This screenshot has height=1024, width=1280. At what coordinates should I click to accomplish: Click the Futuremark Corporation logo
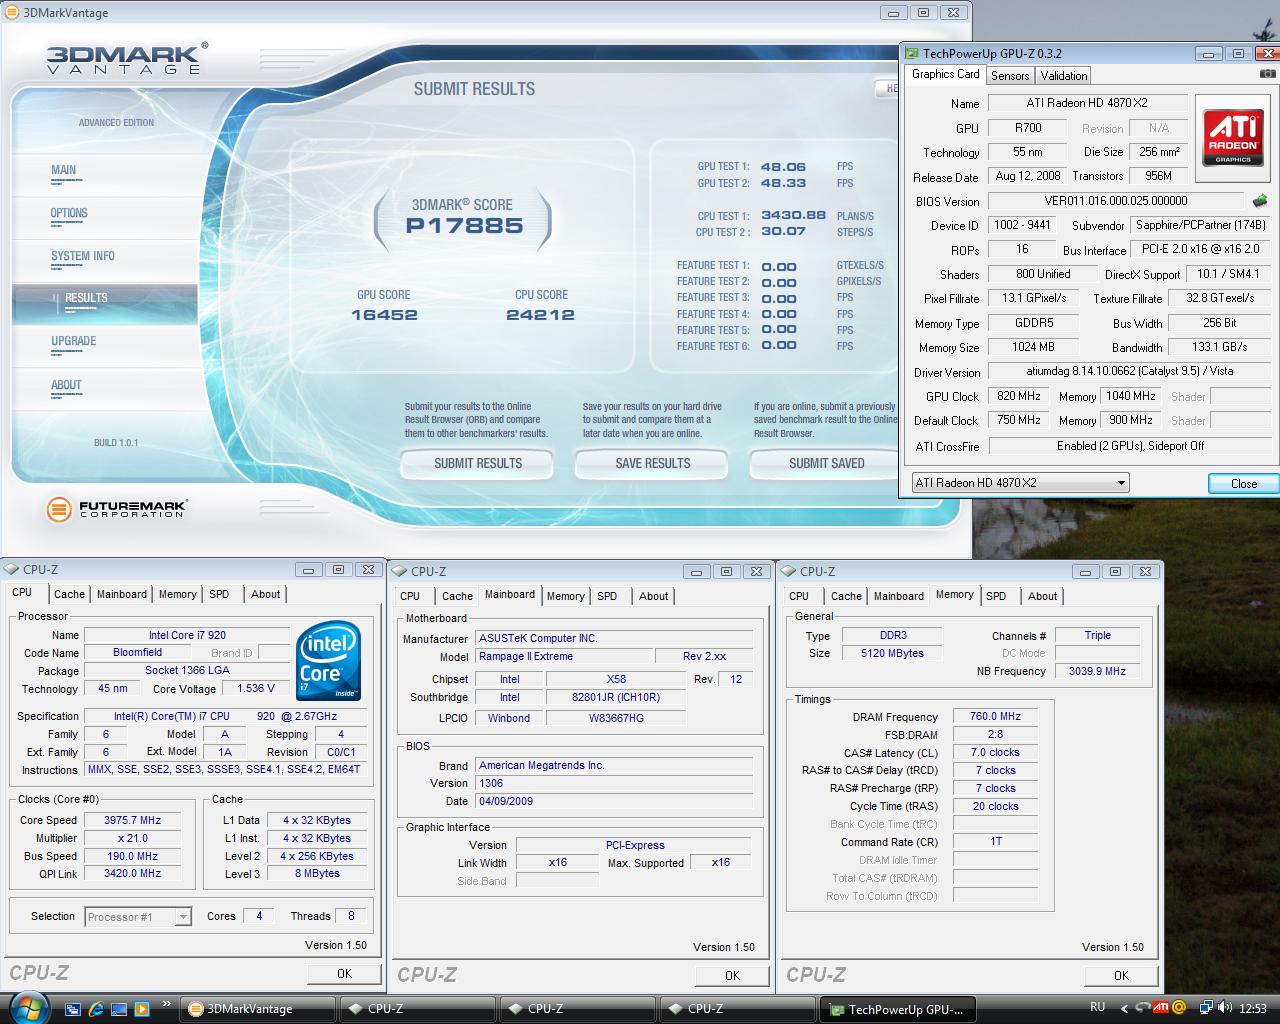coord(116,509)
